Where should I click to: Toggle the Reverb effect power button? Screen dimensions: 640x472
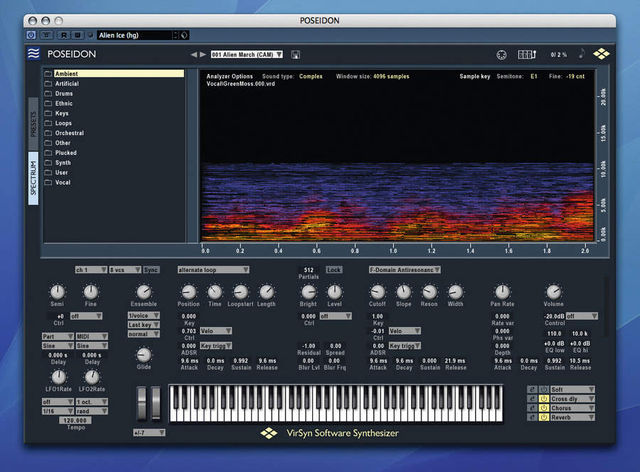(x=544, y=417)
